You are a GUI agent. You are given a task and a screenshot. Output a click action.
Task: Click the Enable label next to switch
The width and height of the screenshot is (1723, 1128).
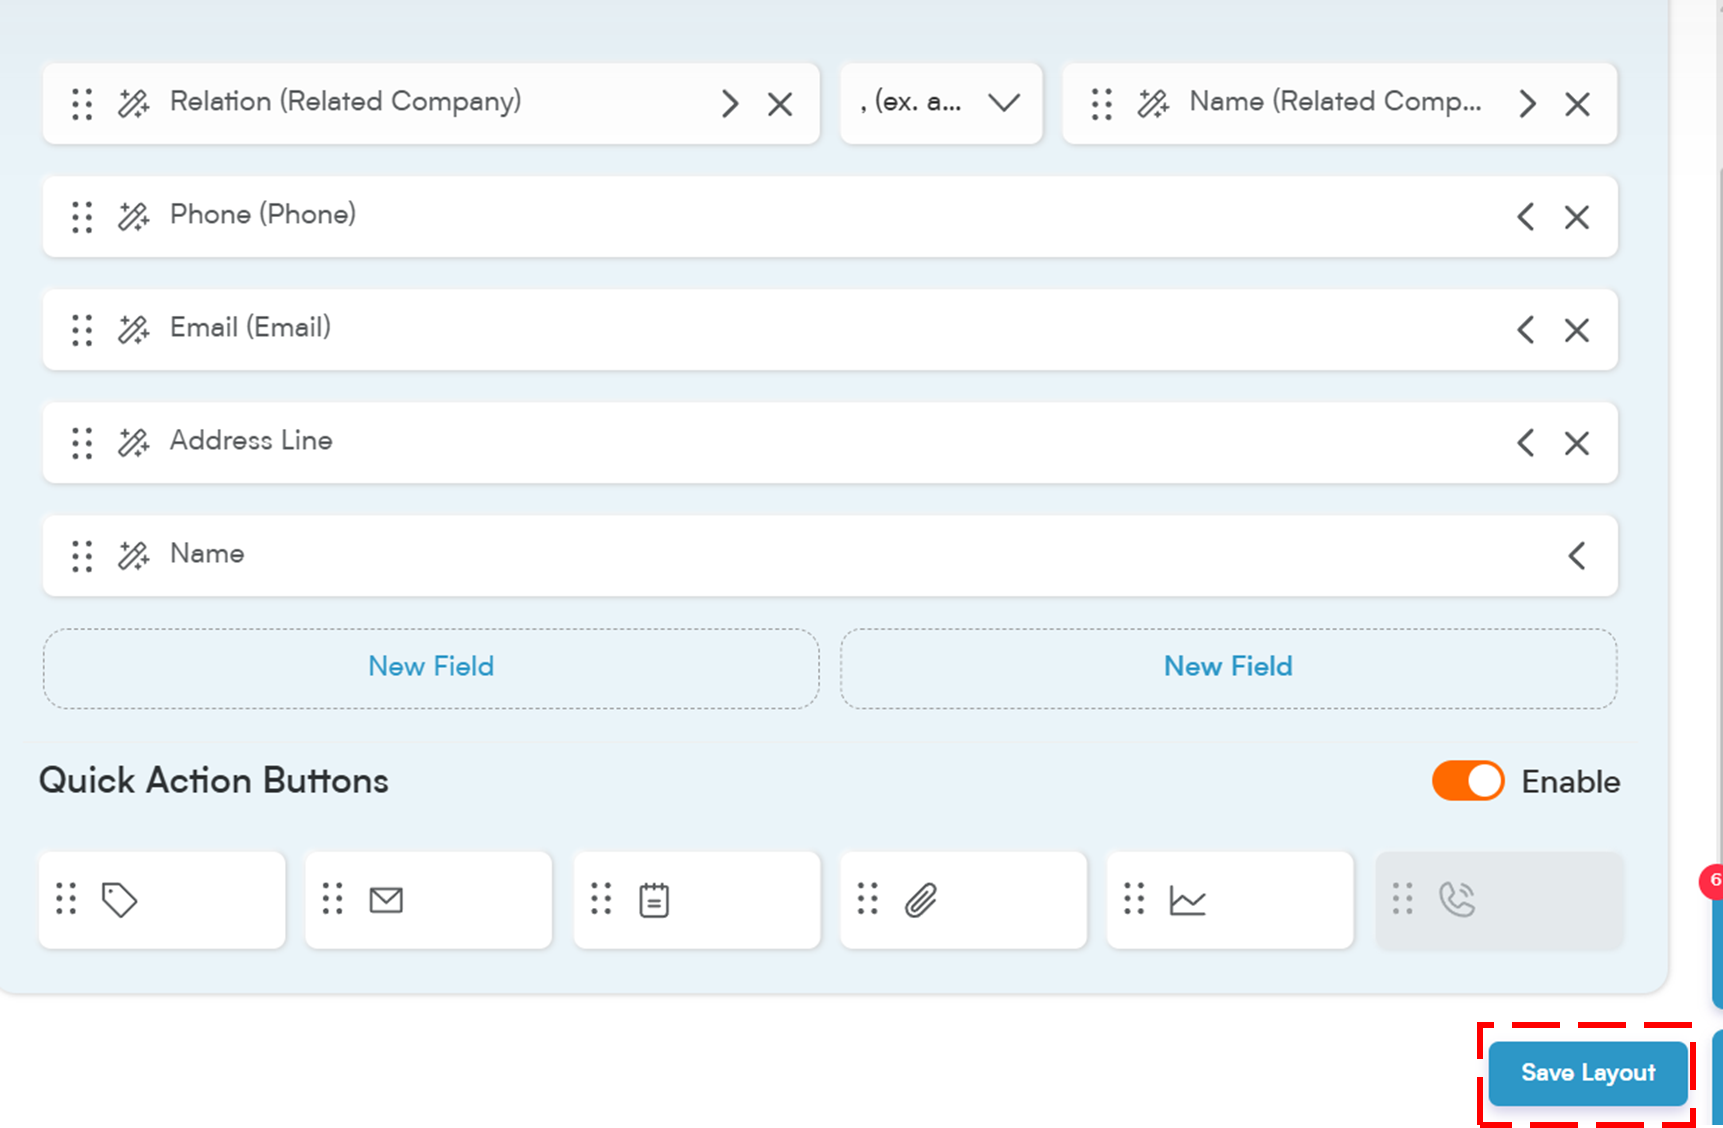click(1571, 781)
